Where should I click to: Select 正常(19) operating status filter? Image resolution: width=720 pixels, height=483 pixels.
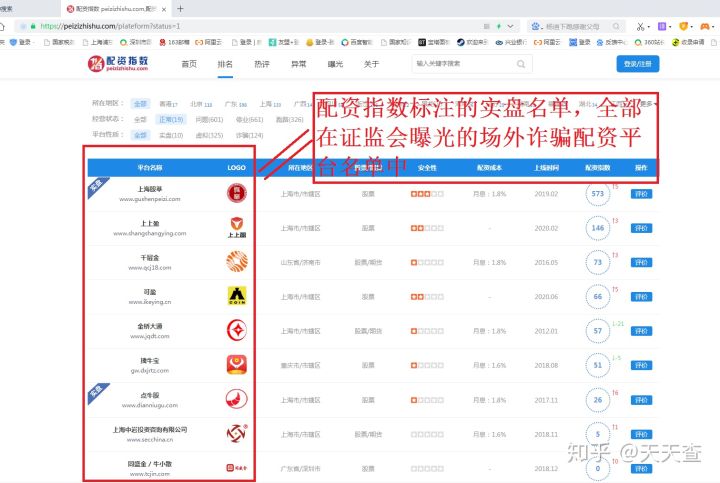click(171, 119)
